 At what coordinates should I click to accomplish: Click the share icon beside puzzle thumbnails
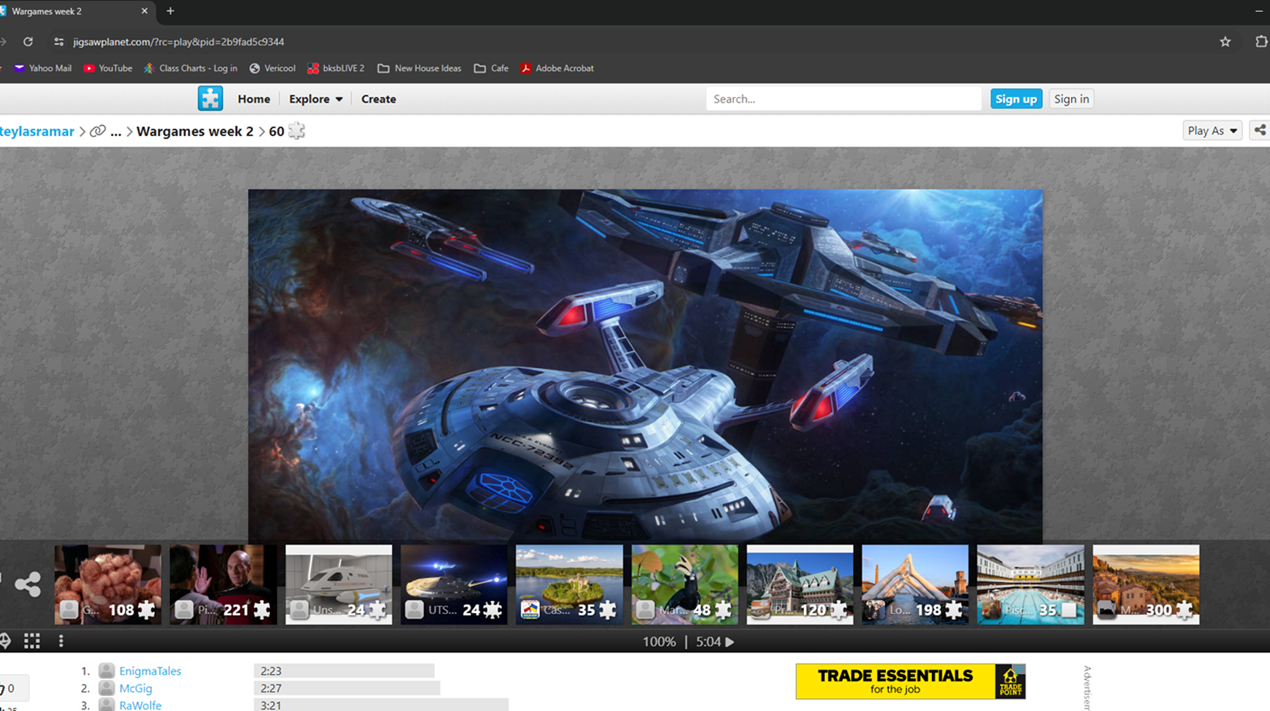point(27,584)
